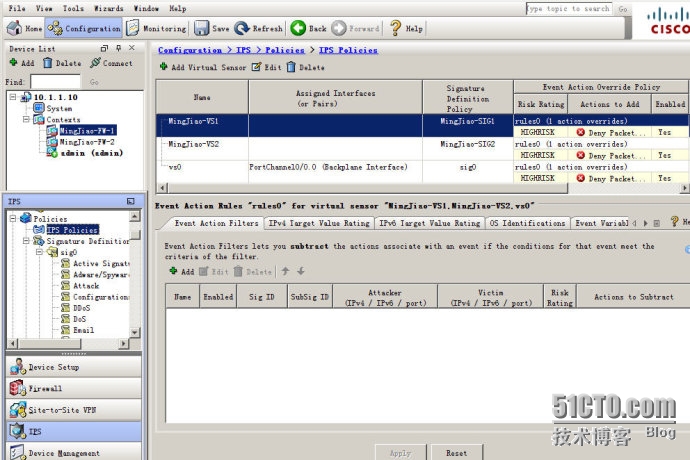Viewport: 690px width, 460px height.
Task: Follow the IPS Policies breadcrumb link
Action: pos(348,50)
